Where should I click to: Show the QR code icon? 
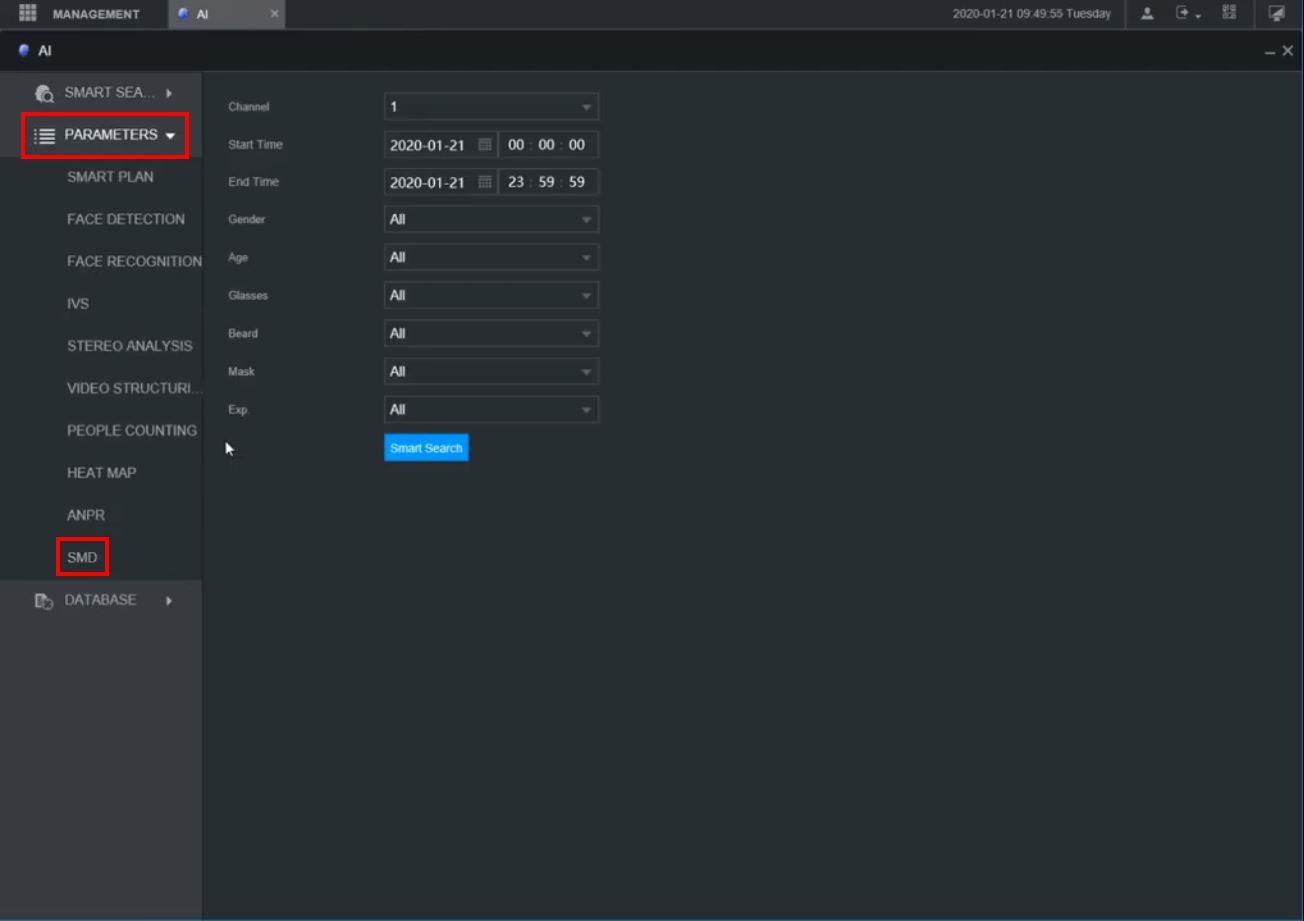[1229, 13]
